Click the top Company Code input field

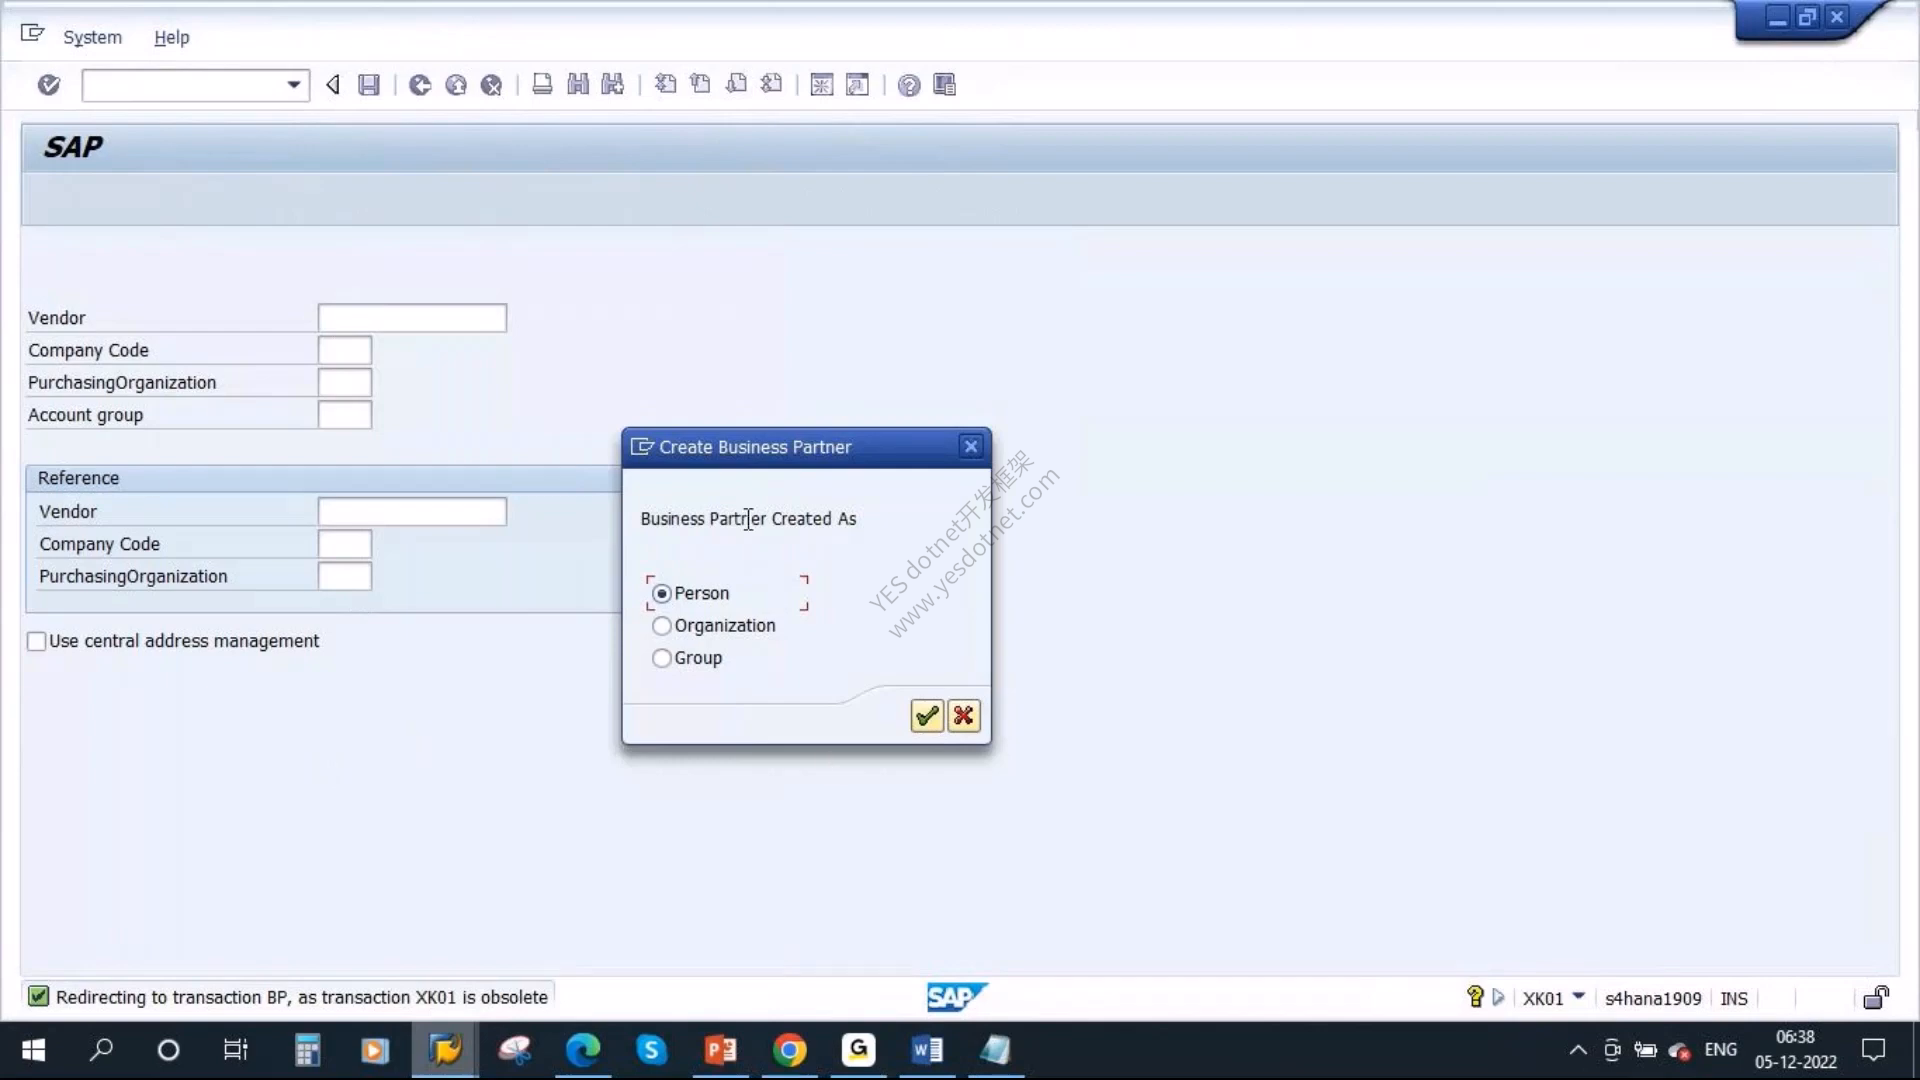click(345, 350)
